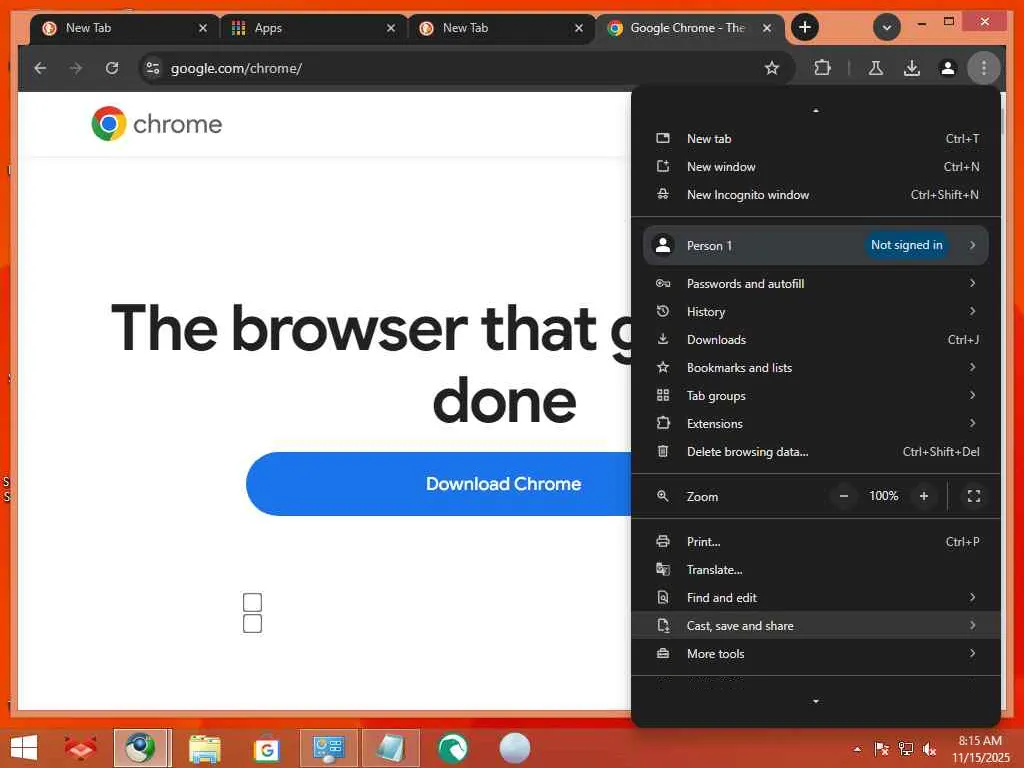Open a new tab with the plus button
Screen dimensions: 1024x768
click(805, 27)
